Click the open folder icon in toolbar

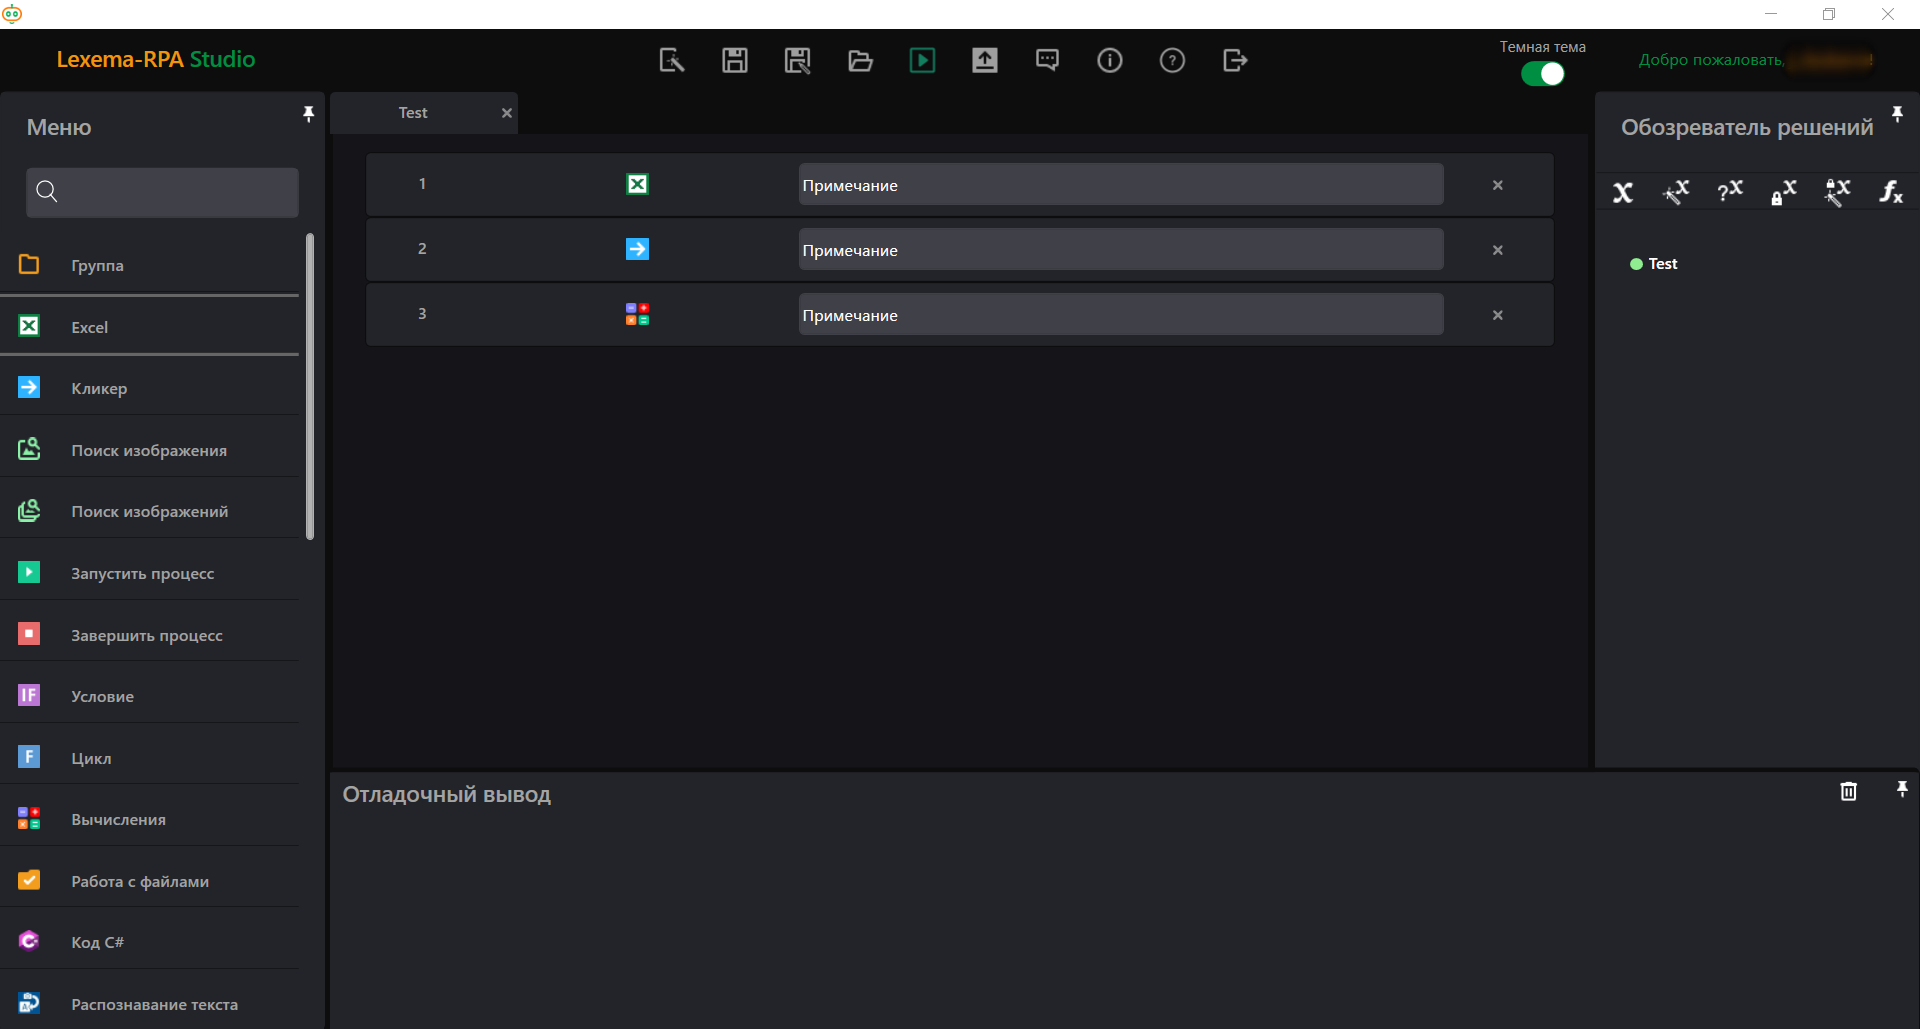click(860, 60)
